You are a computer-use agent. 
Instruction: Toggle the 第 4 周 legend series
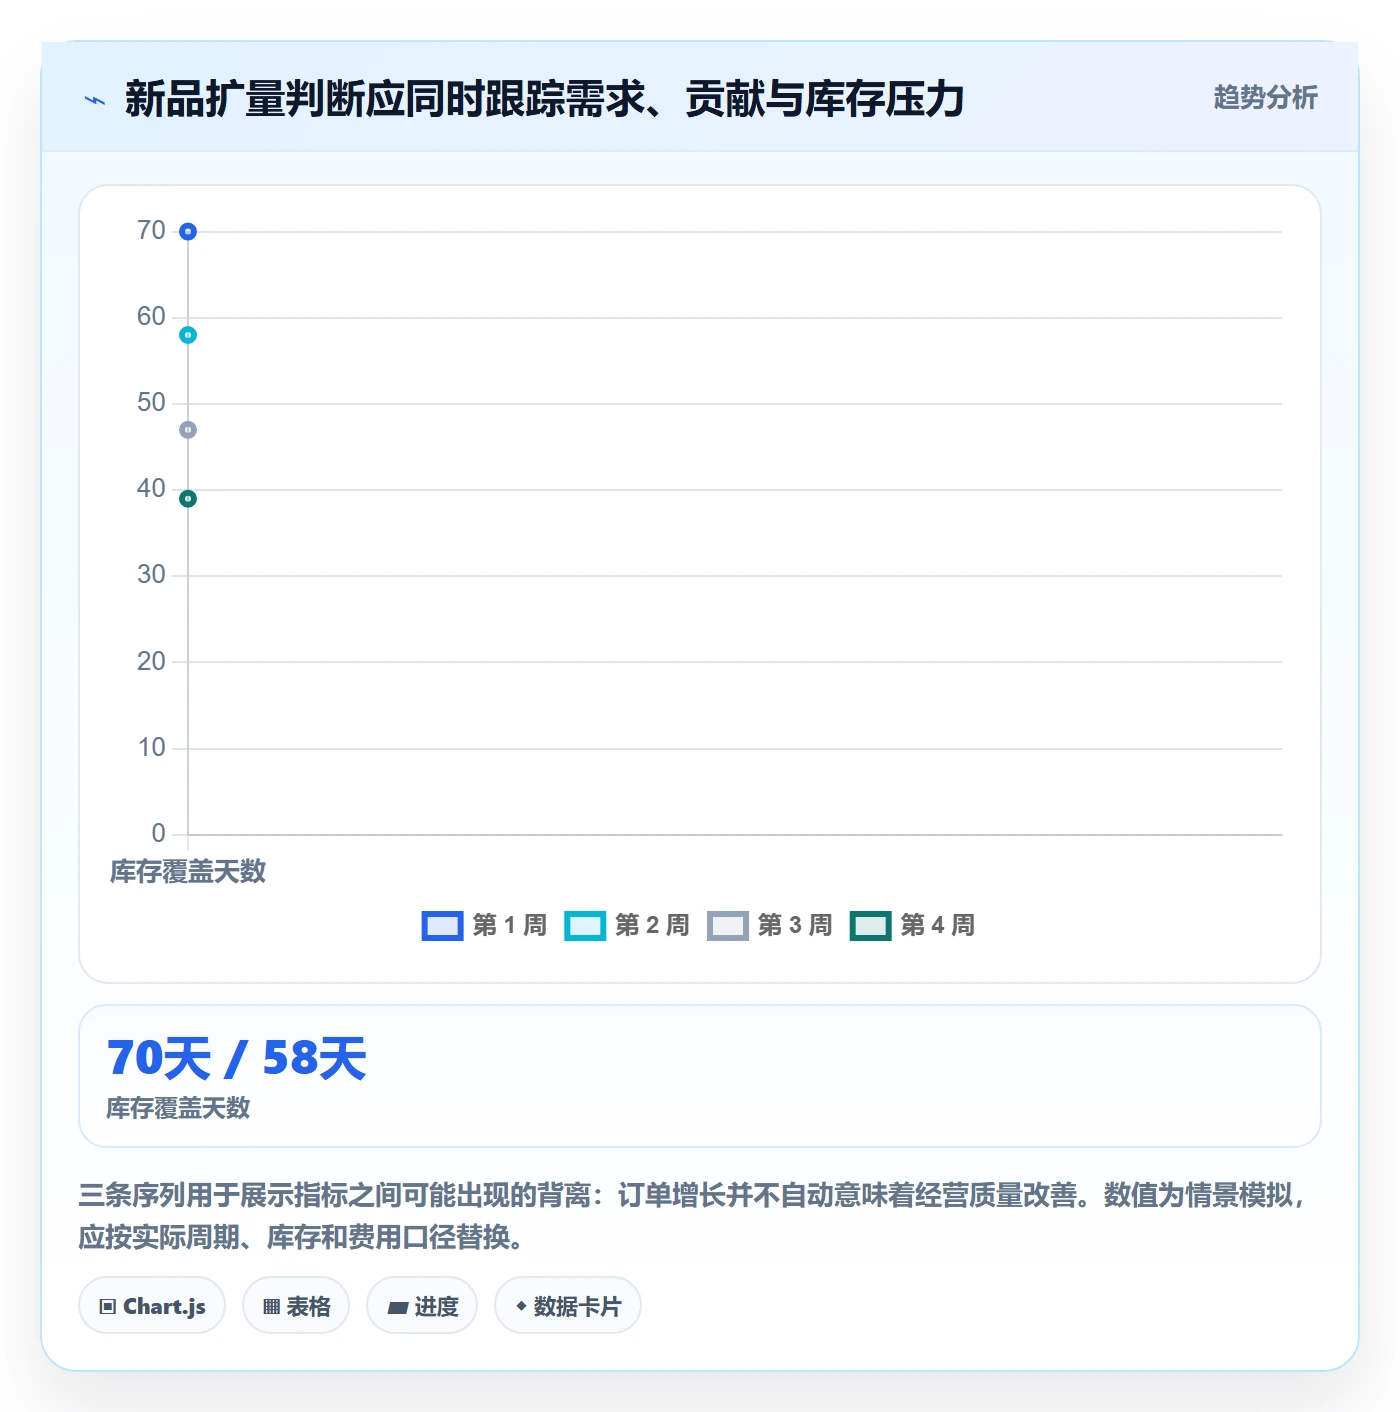(x=912, y=925)
